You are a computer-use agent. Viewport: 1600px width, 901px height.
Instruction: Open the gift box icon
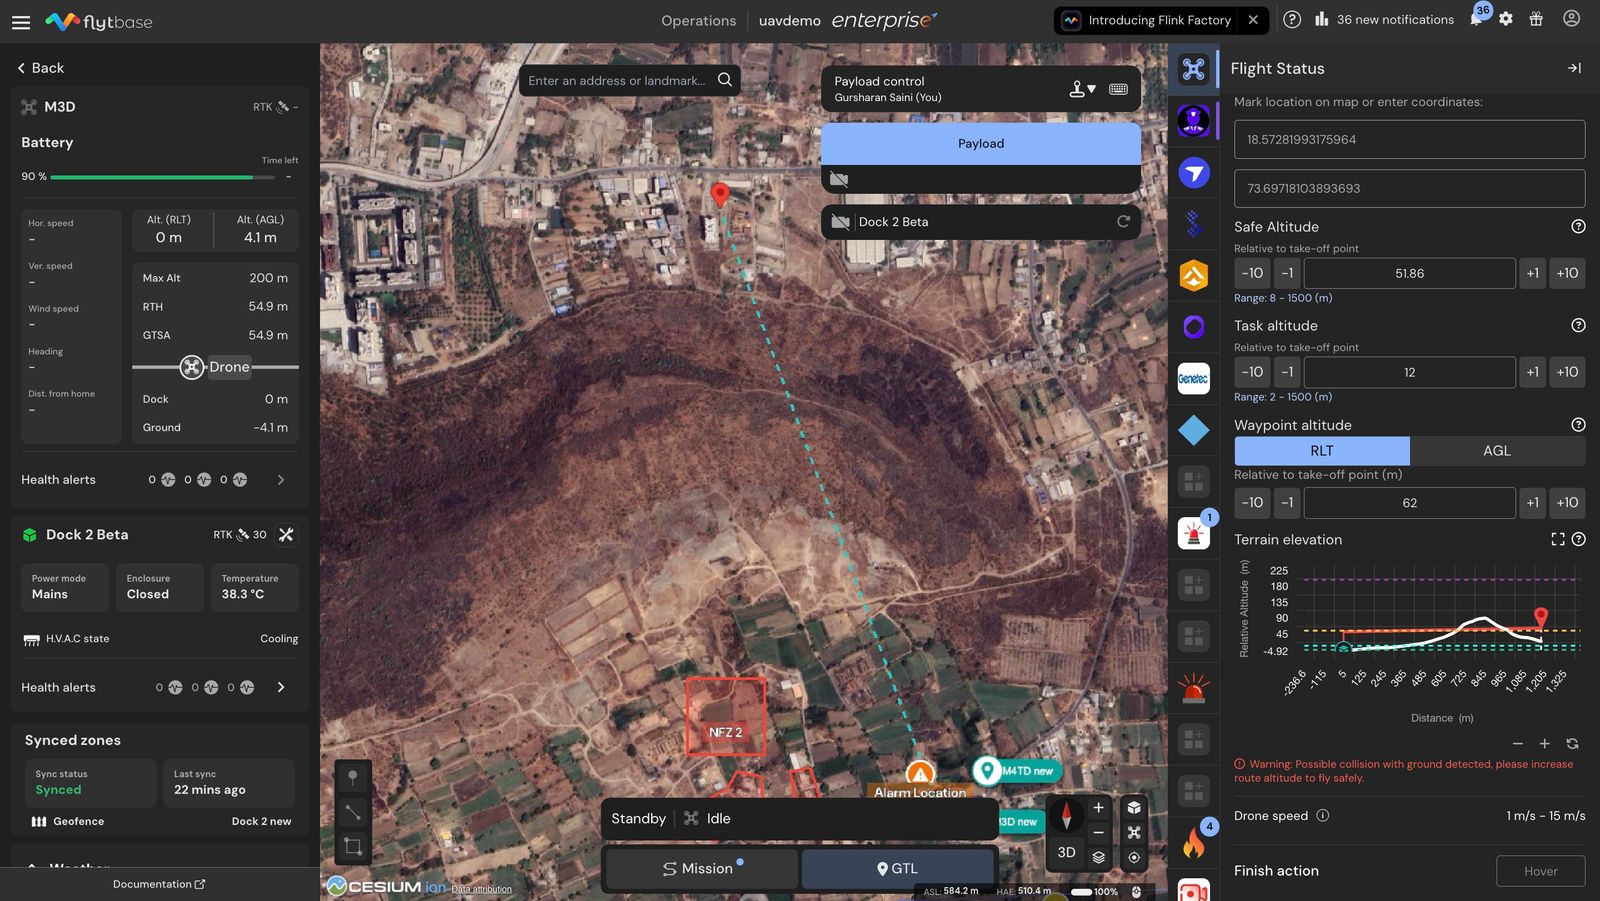[1536, 20]
